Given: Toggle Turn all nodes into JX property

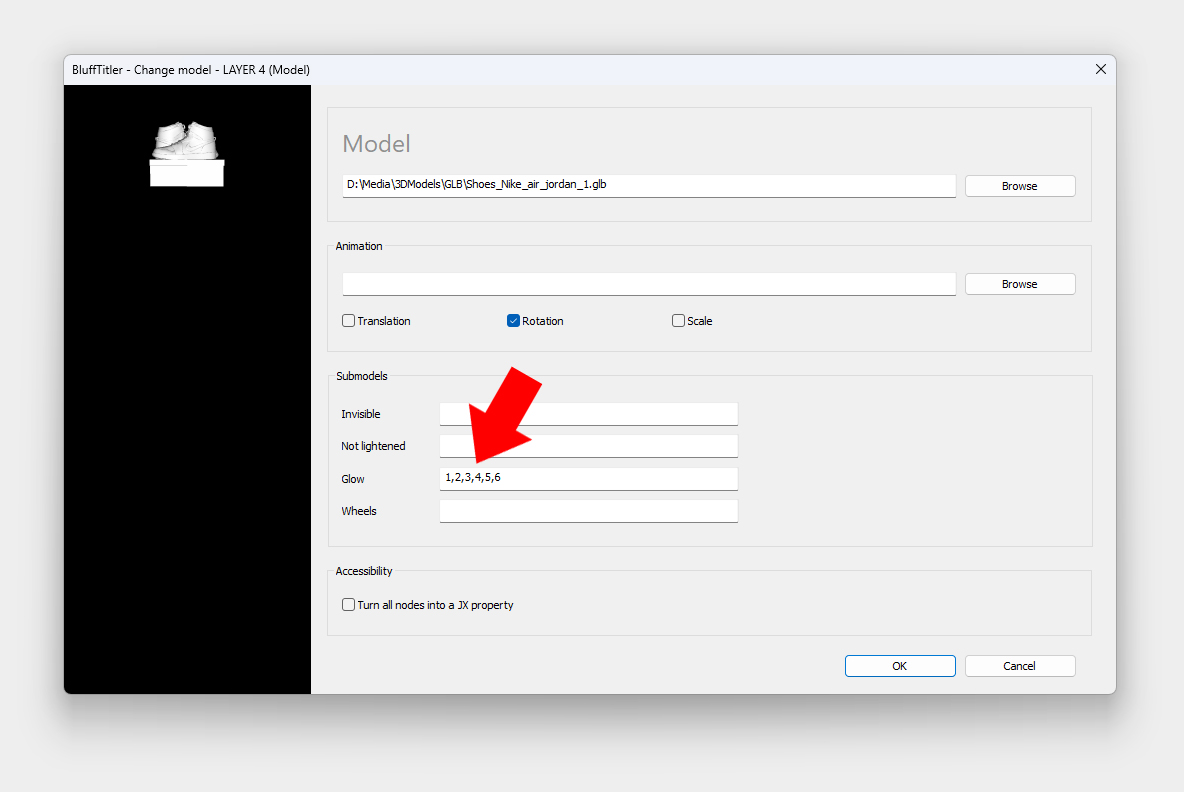Looking at the screenshot, I should (x=349, y=605).
